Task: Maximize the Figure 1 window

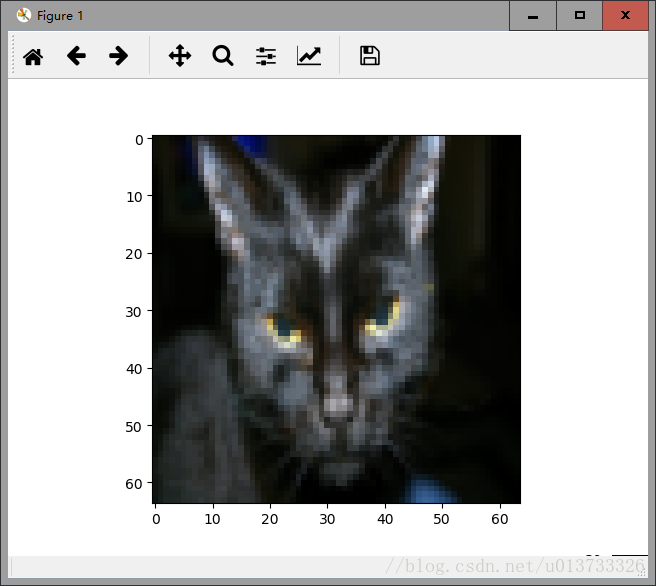Action: [579, 15]
